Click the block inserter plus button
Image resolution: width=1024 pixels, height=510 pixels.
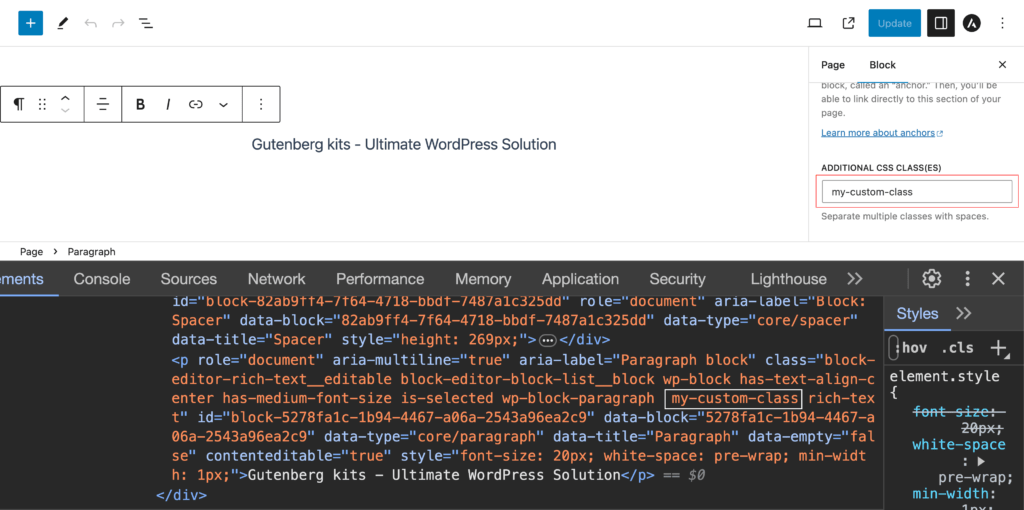30,22
